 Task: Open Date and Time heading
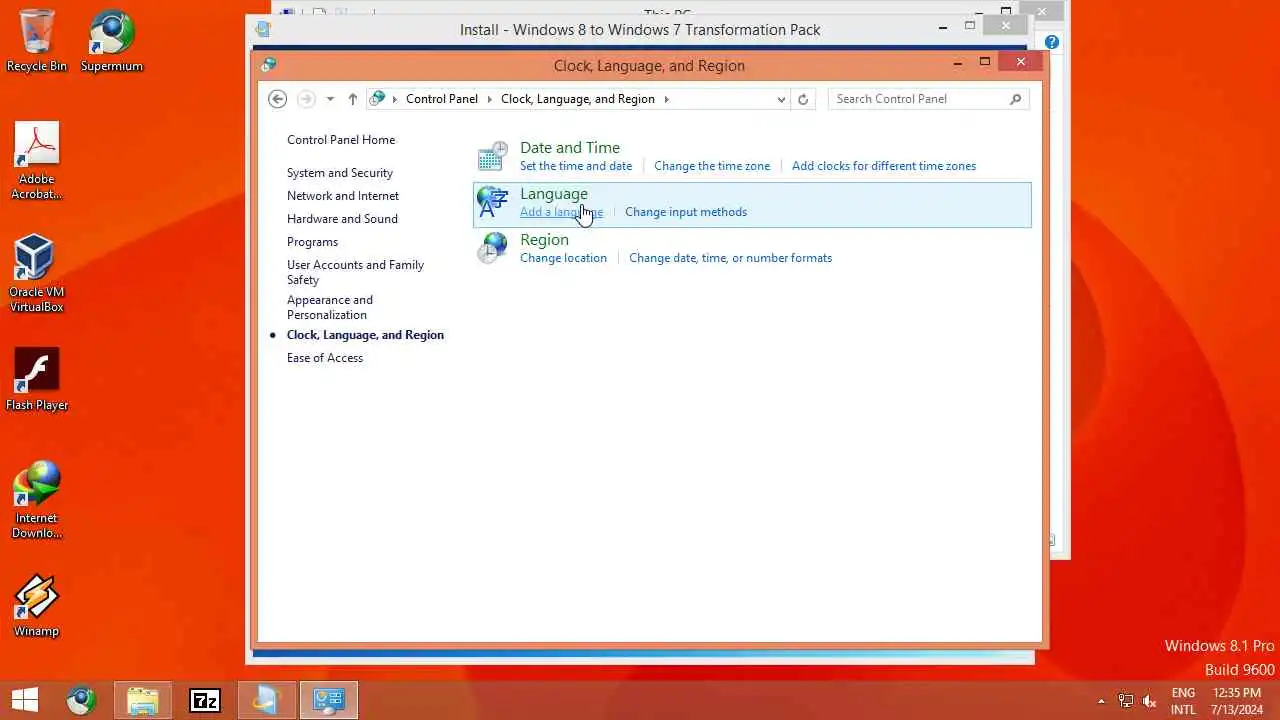(570, 148)
